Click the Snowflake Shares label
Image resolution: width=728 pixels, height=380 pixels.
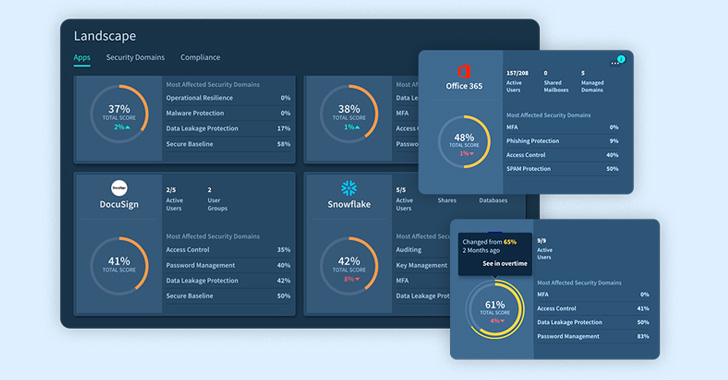coord(447,201)
